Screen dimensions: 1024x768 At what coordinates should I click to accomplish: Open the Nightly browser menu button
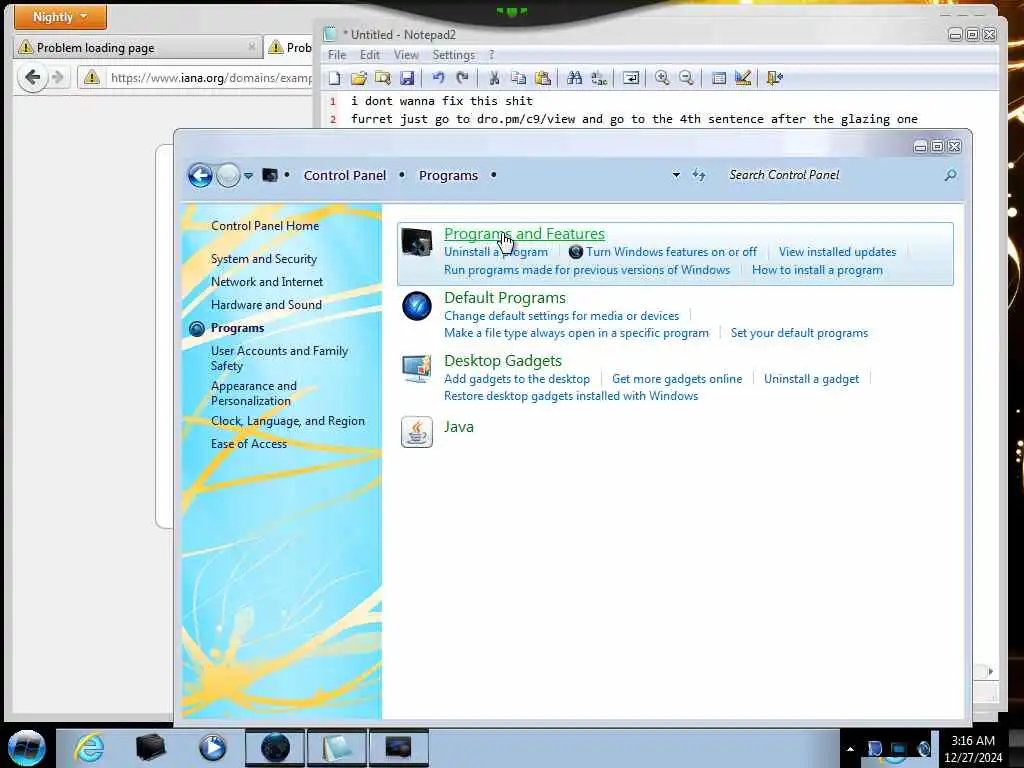(x=60, y=17)
